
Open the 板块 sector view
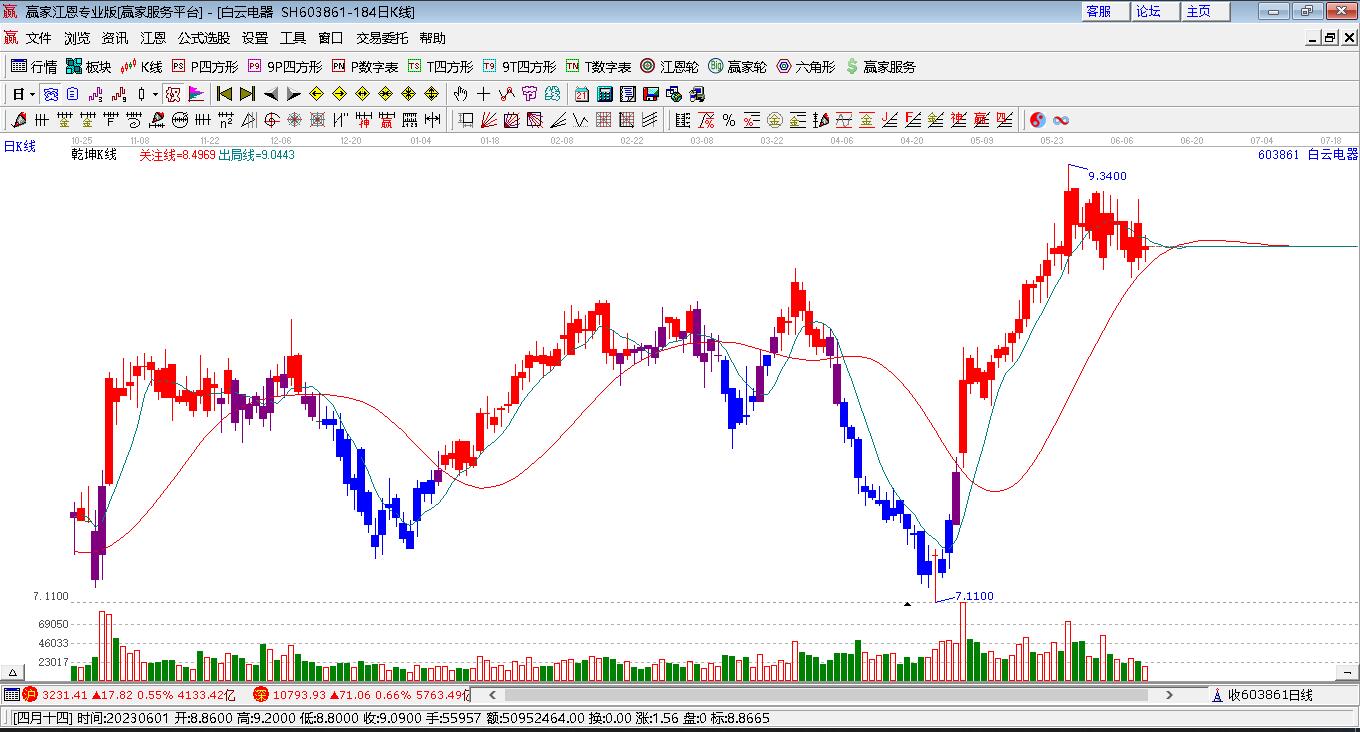click(x=89, y=67)
